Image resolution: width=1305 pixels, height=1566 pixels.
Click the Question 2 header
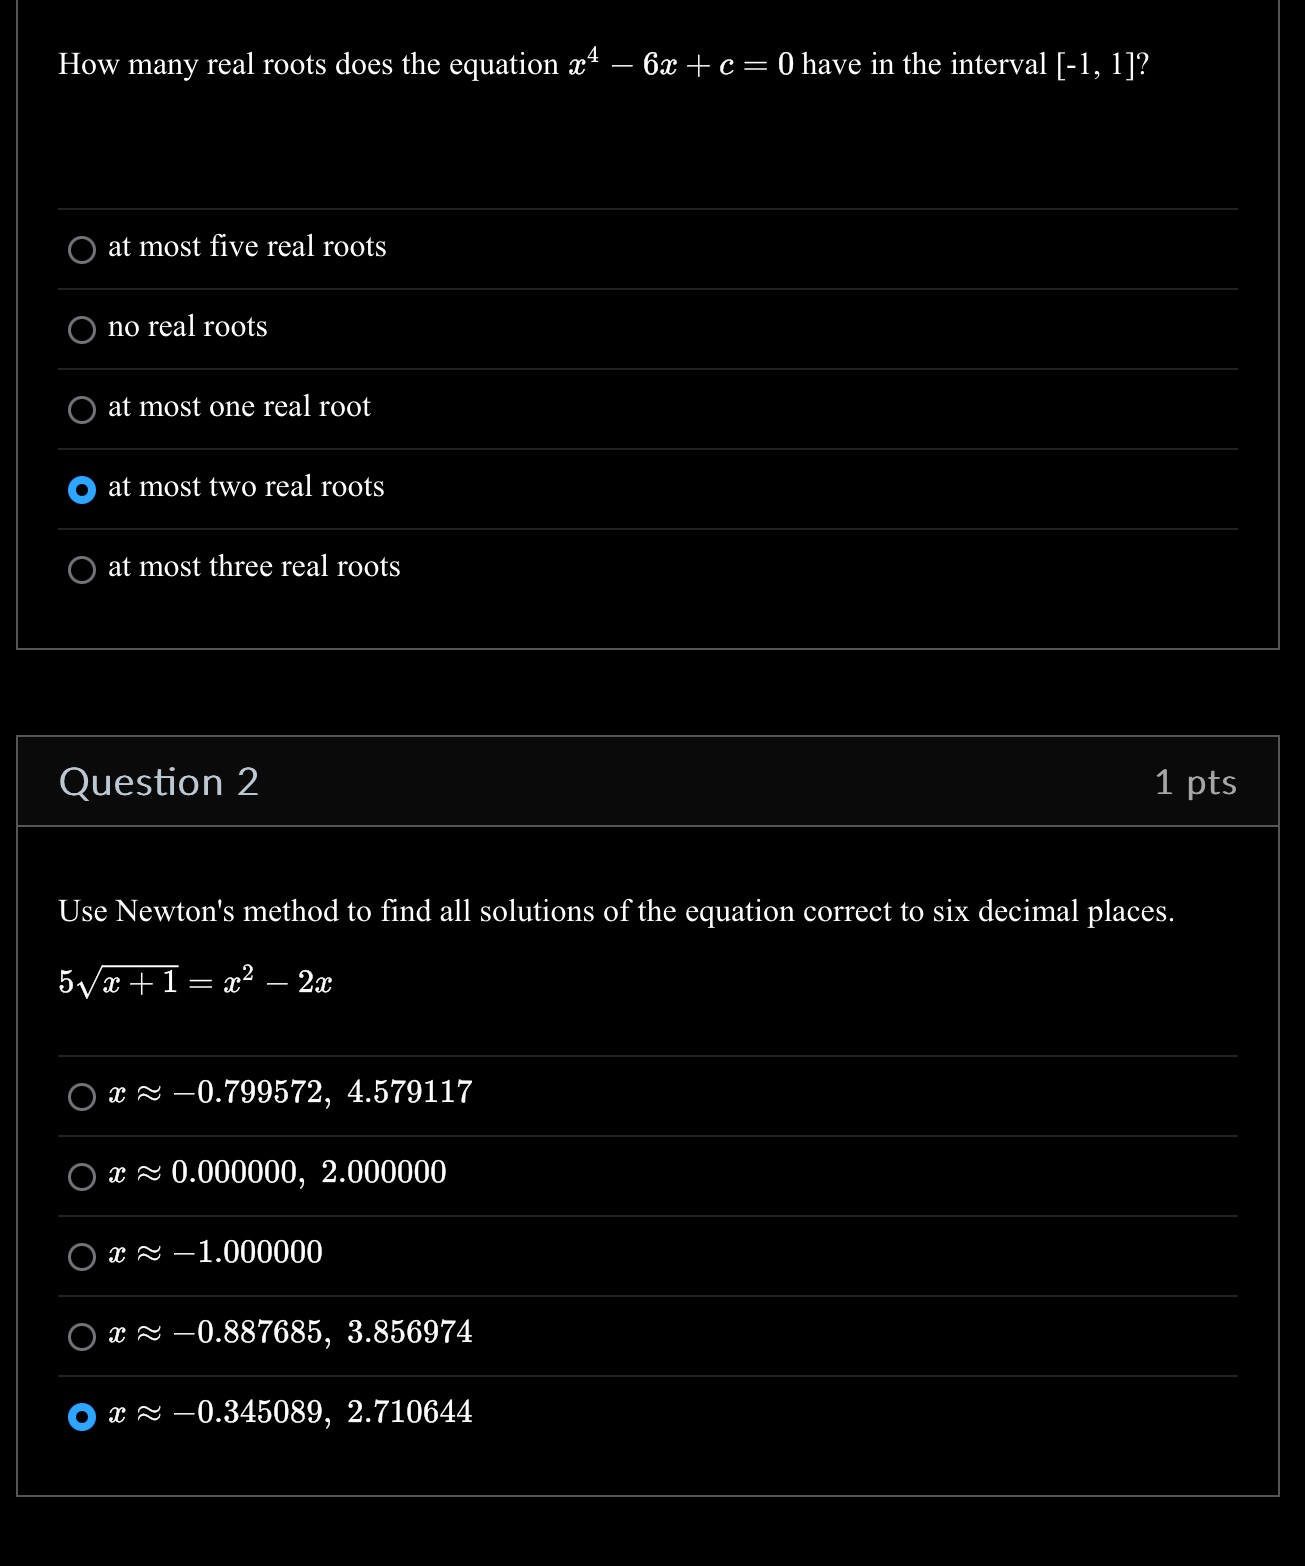(x=160, y=782)
